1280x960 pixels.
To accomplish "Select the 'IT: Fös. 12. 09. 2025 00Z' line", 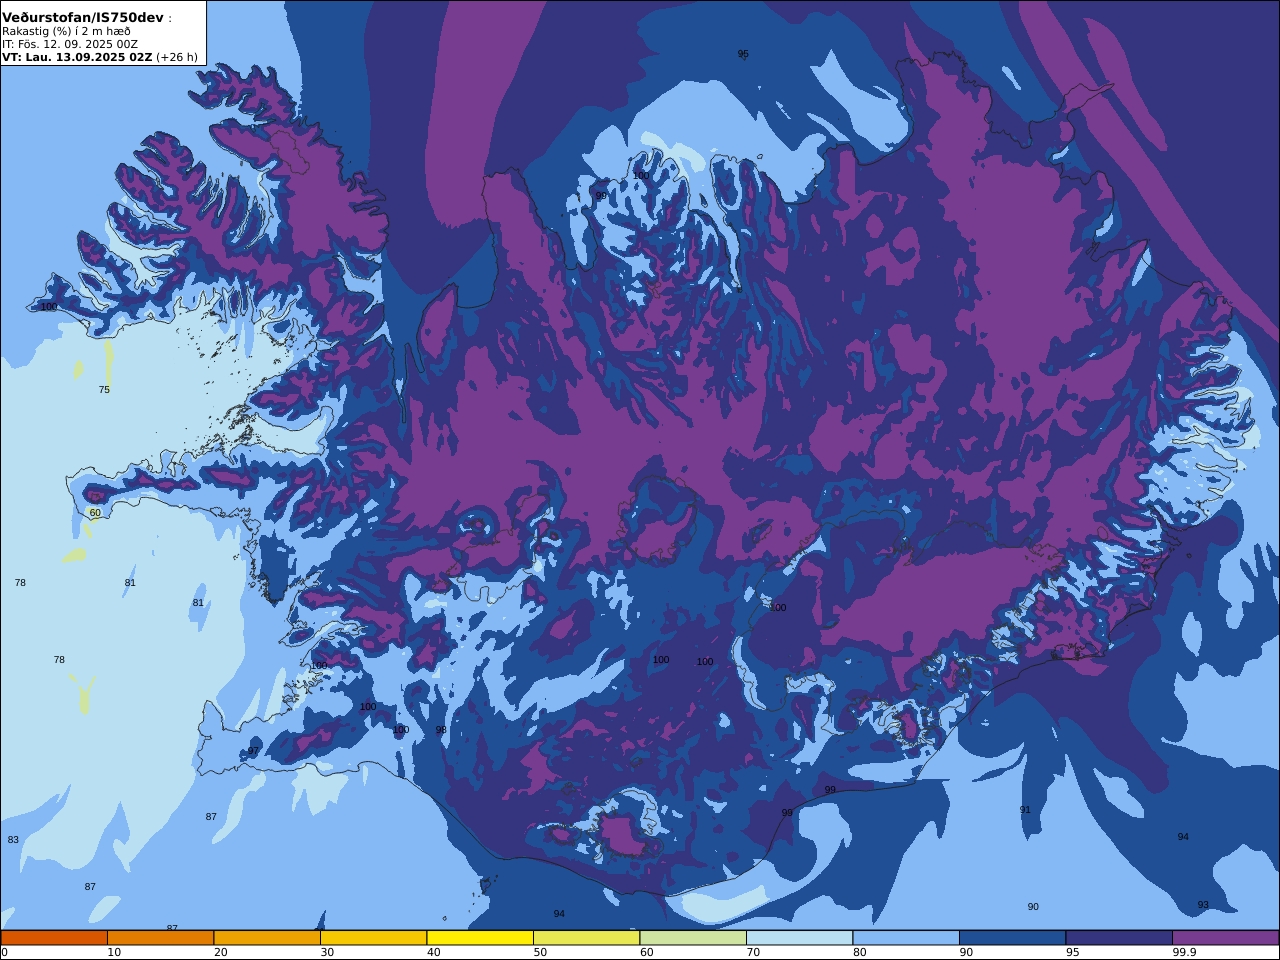I will (x=70, y=44).
